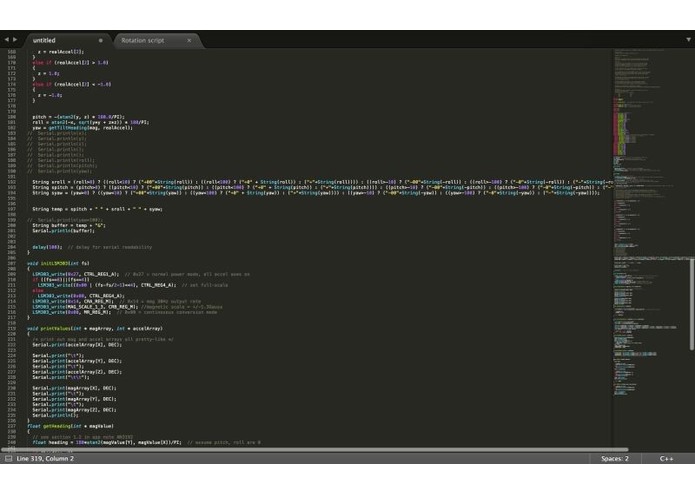695x494 pixels.
Task: Click the Line 319, Column 2 indicator
Action: [45, 459]
